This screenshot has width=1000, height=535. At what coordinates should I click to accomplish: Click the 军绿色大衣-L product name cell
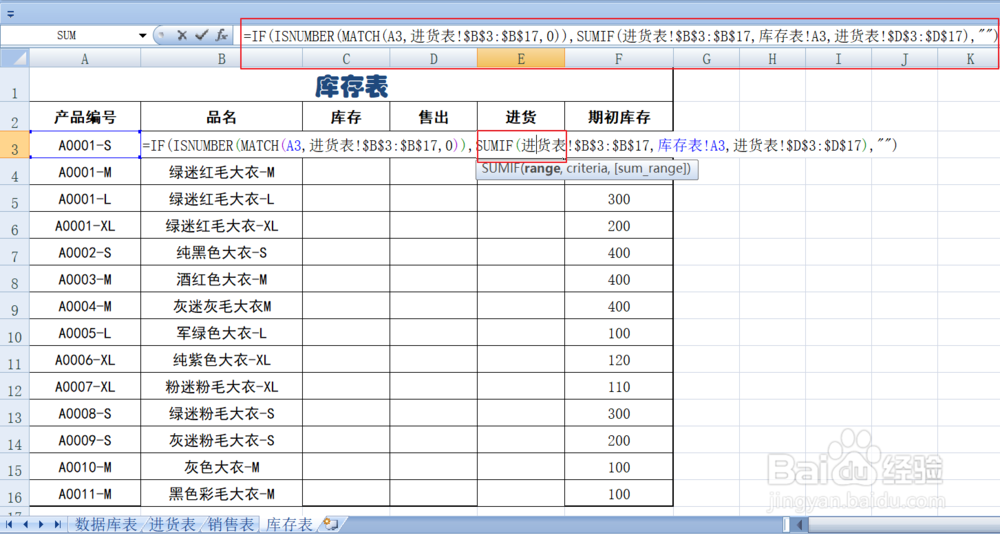tap(221, 333)
